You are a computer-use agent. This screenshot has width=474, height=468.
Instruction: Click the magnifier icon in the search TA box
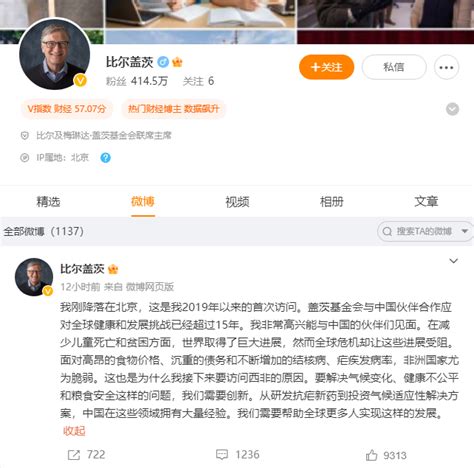click(x=387, y=231)
